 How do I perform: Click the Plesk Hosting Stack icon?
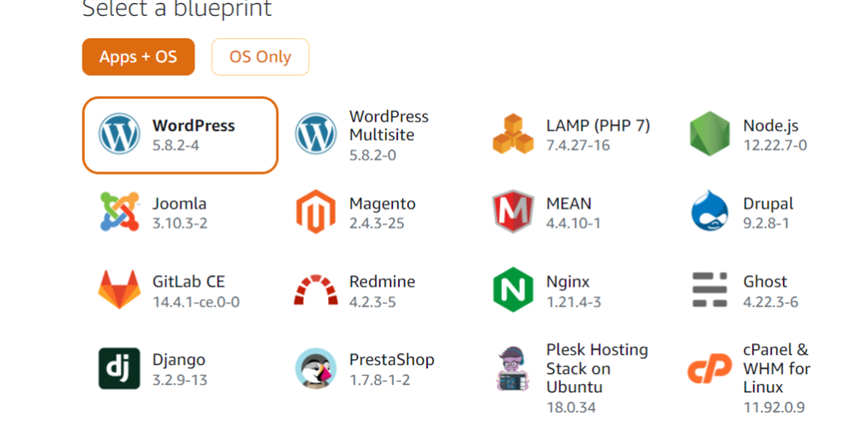(513, 369)
